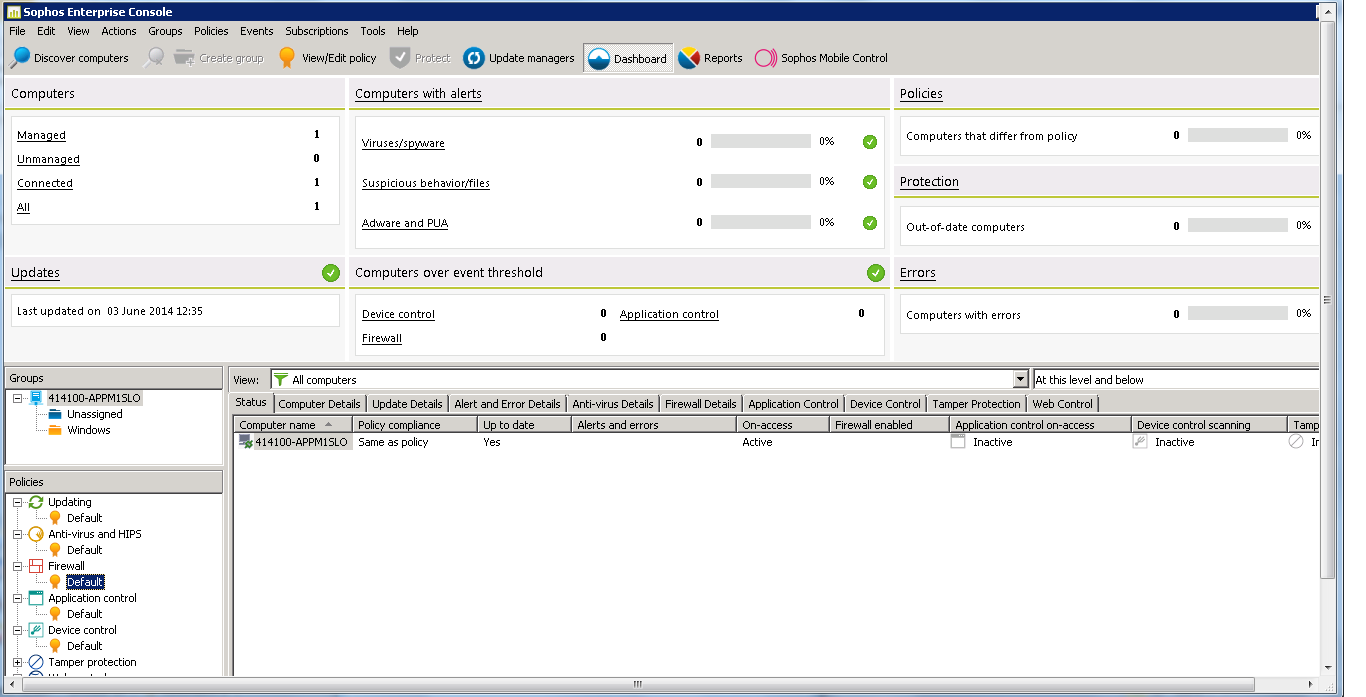Open the 'At this level and below' dropdown
The height and width of the screenshot is (697, 1366).
(1176, 380)
